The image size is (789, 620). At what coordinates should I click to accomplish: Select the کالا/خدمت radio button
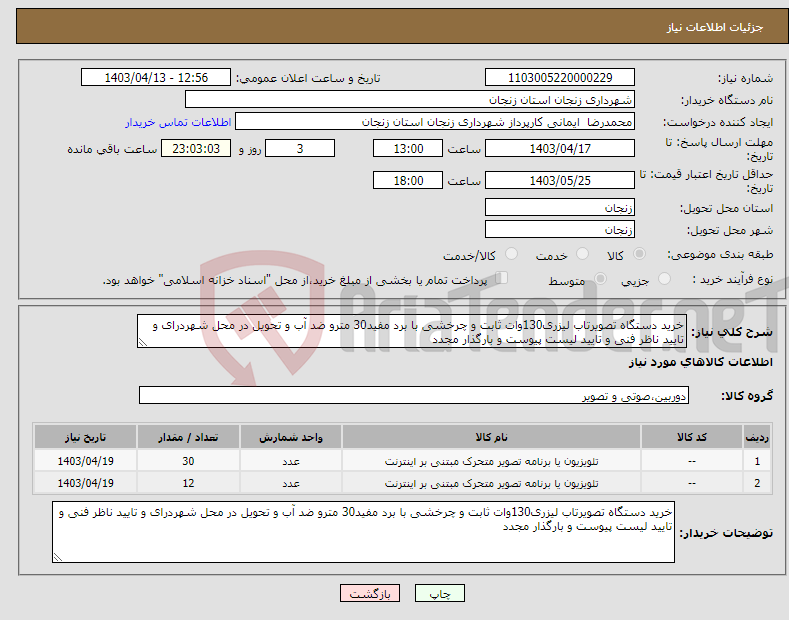tap(511, 254)
